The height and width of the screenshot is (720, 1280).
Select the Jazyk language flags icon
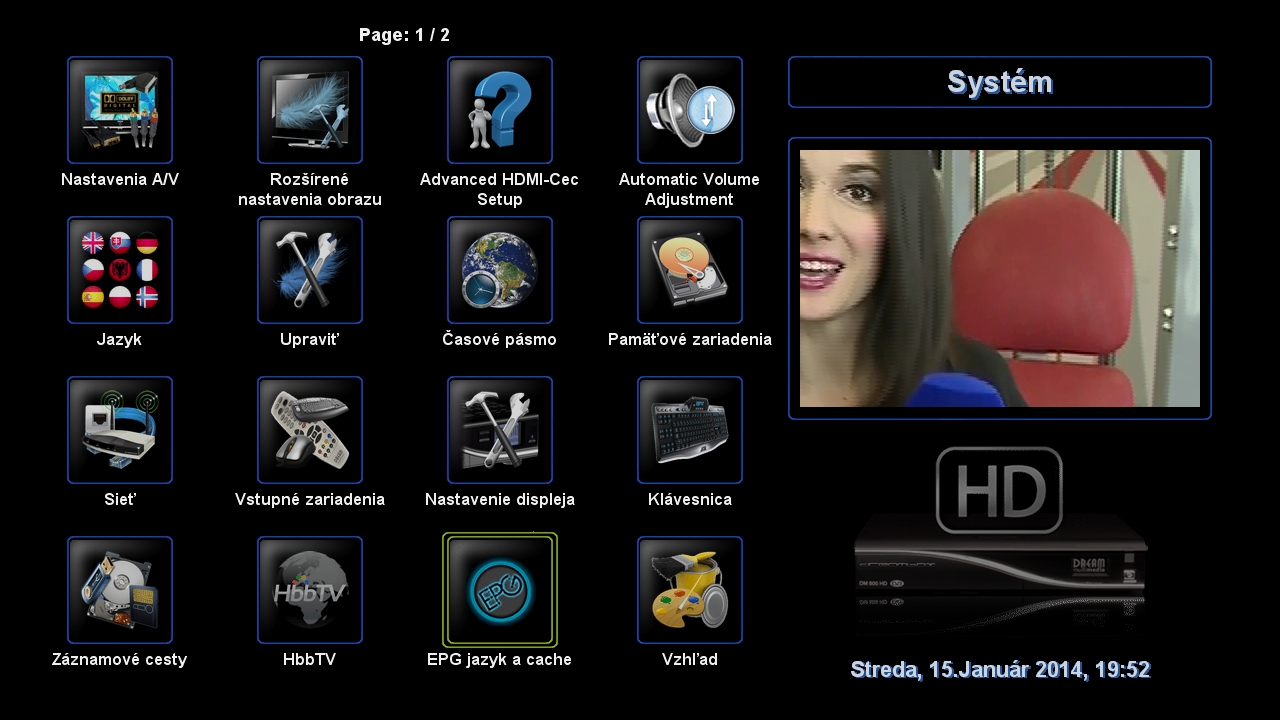tap(120, 270)
